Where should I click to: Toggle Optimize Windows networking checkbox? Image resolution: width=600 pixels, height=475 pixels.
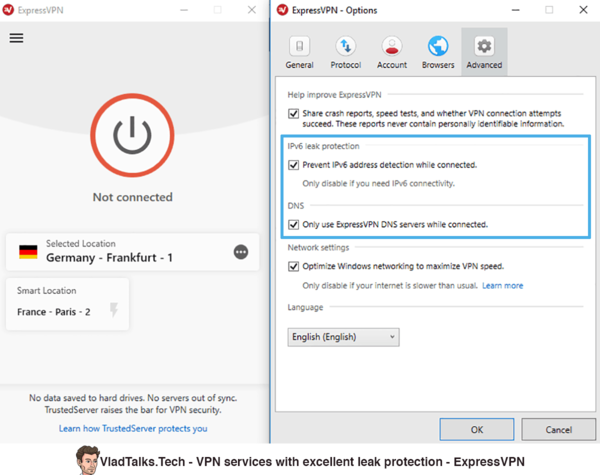[x=293, y=266]
